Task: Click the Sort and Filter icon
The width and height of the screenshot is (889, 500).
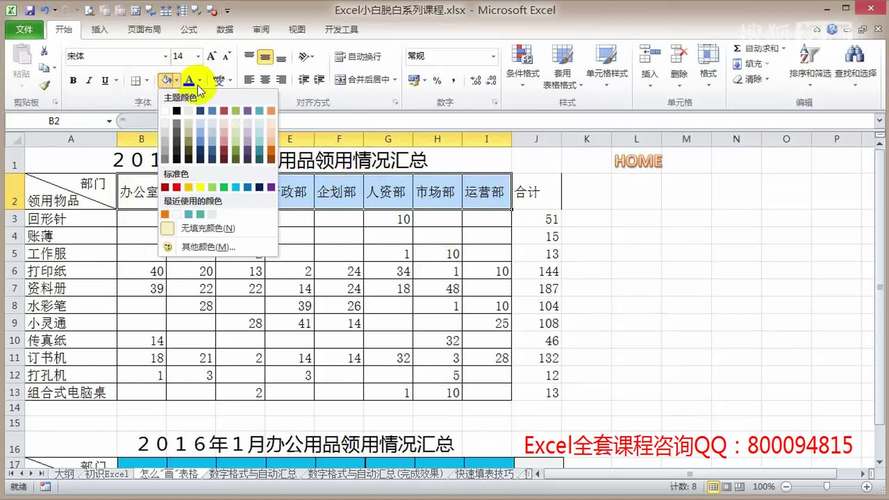Action: [809, 54]
